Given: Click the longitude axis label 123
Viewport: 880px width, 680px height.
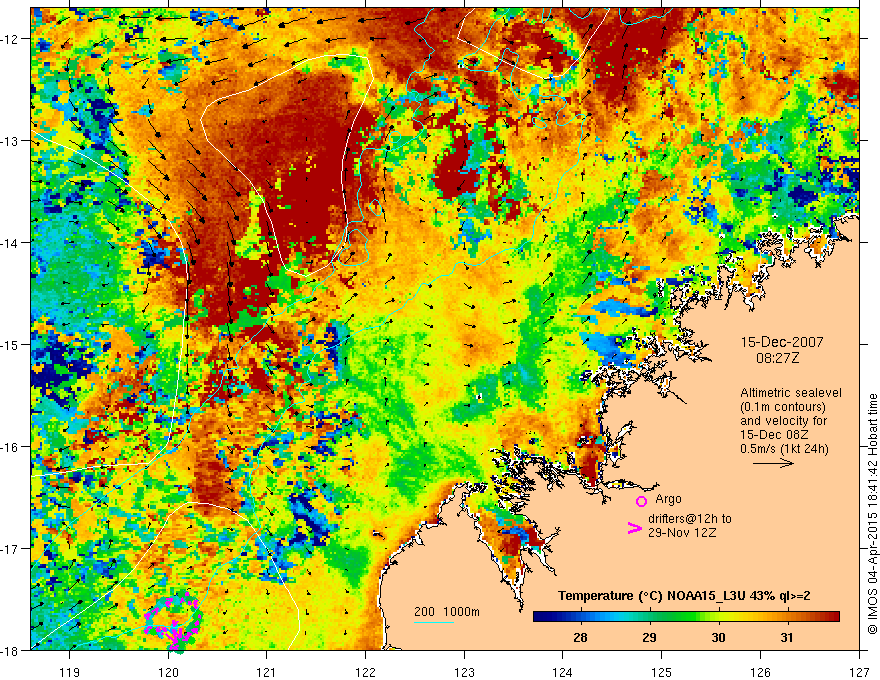Looking at the screenshot, I should pyautogui.click(x=464, y=672).
